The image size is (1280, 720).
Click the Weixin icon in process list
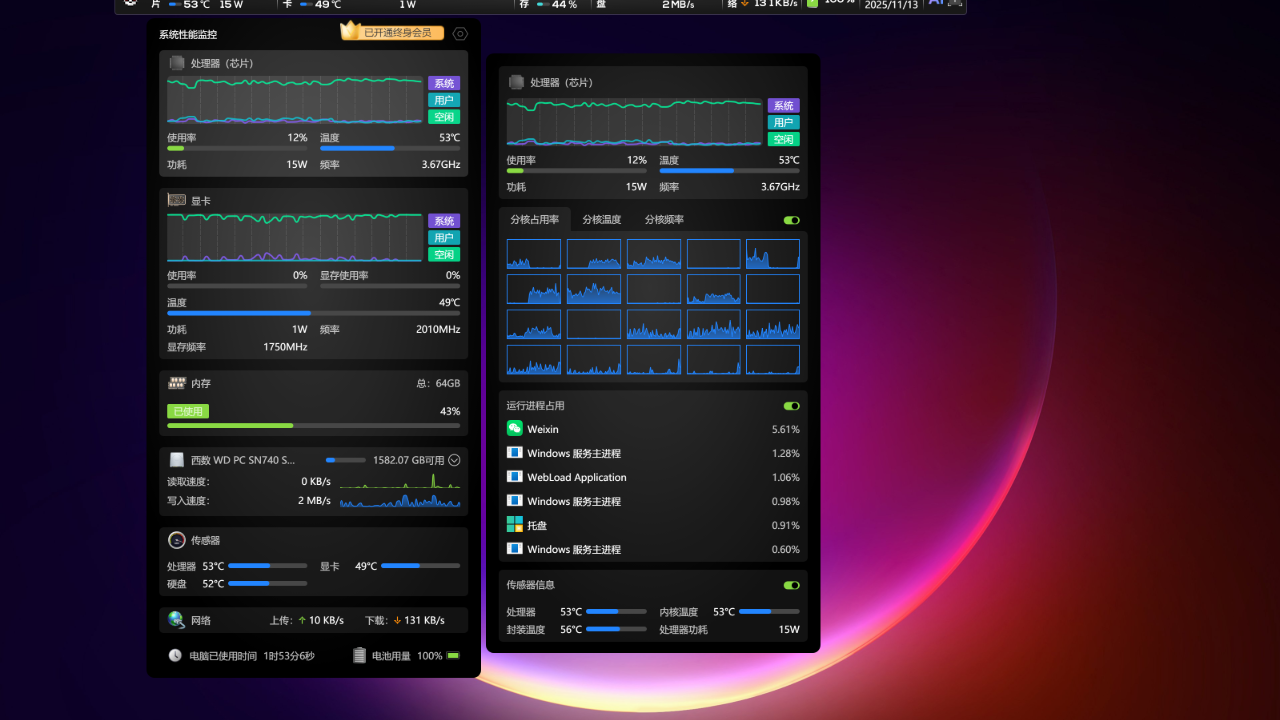[515, 429]
